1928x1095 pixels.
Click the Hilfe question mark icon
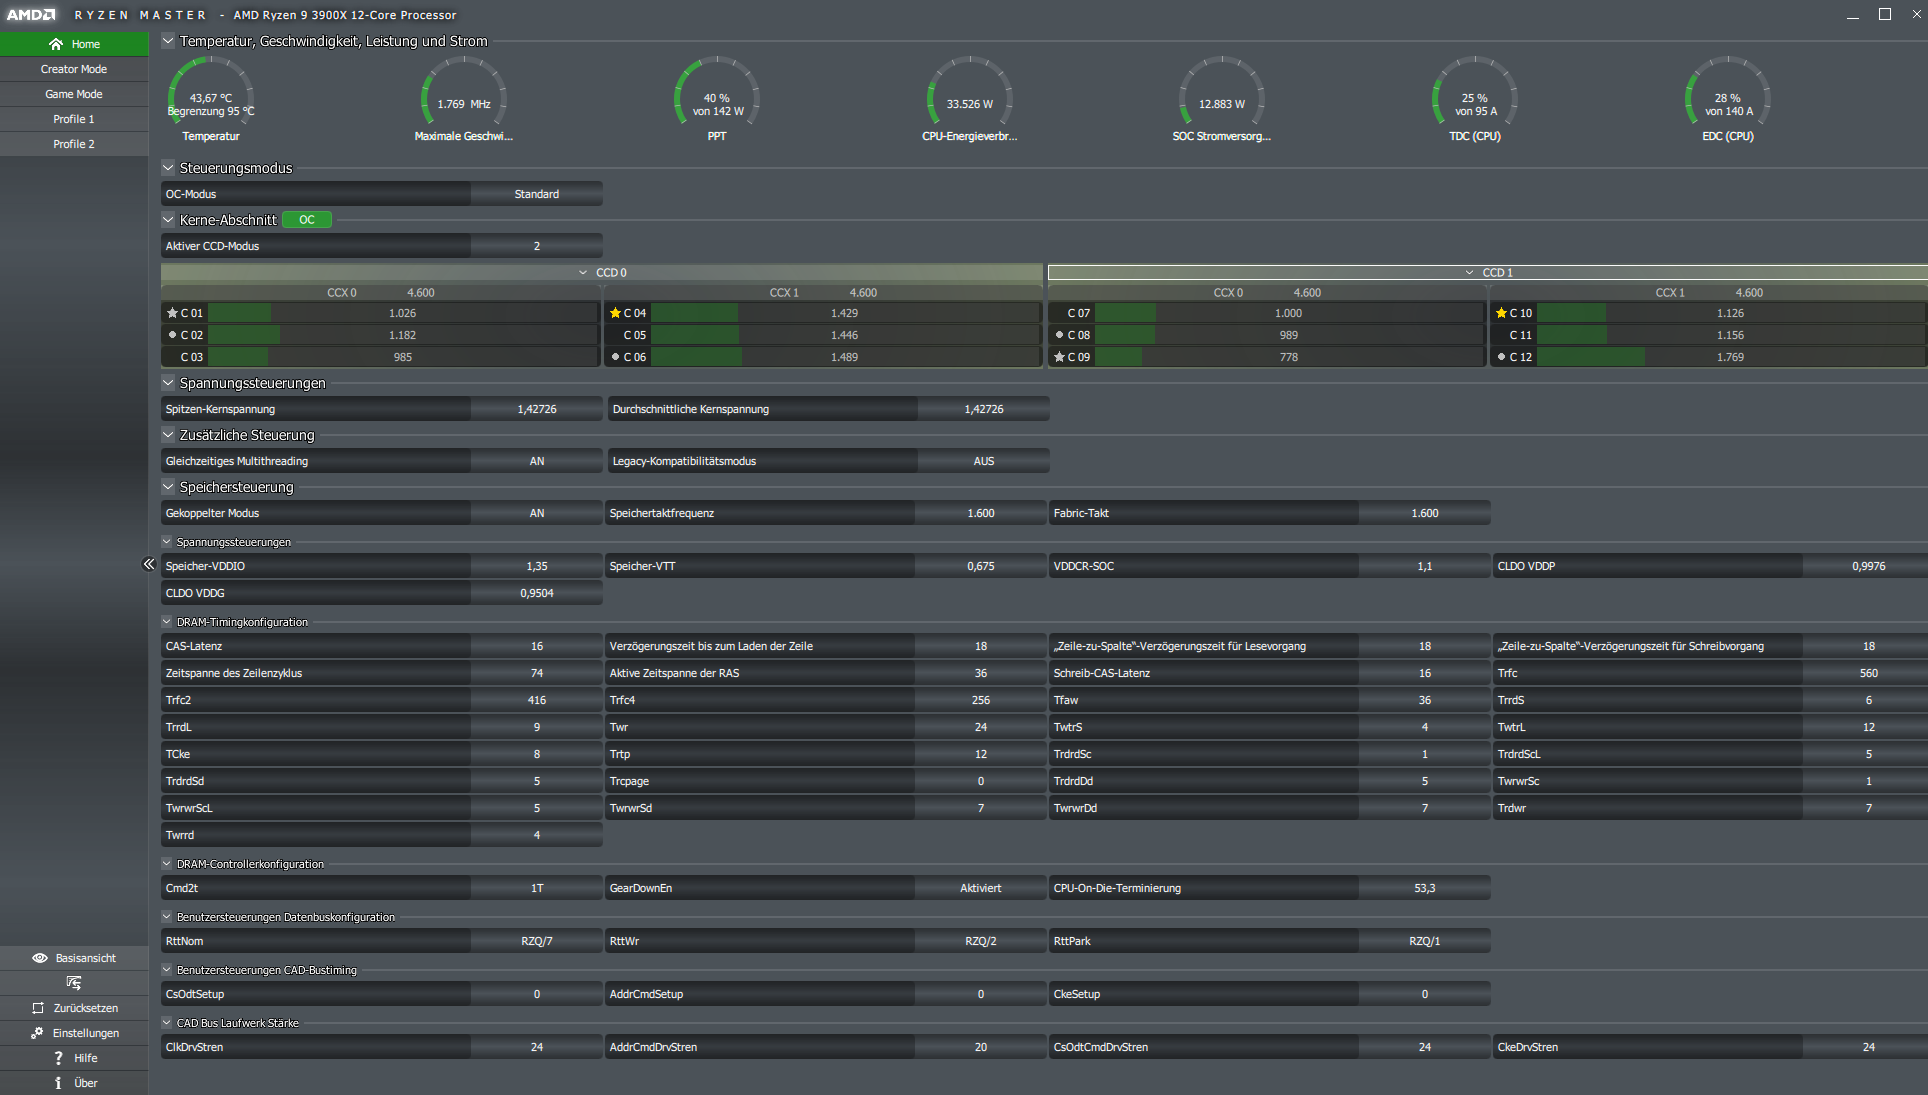(x=58, y=1058)
